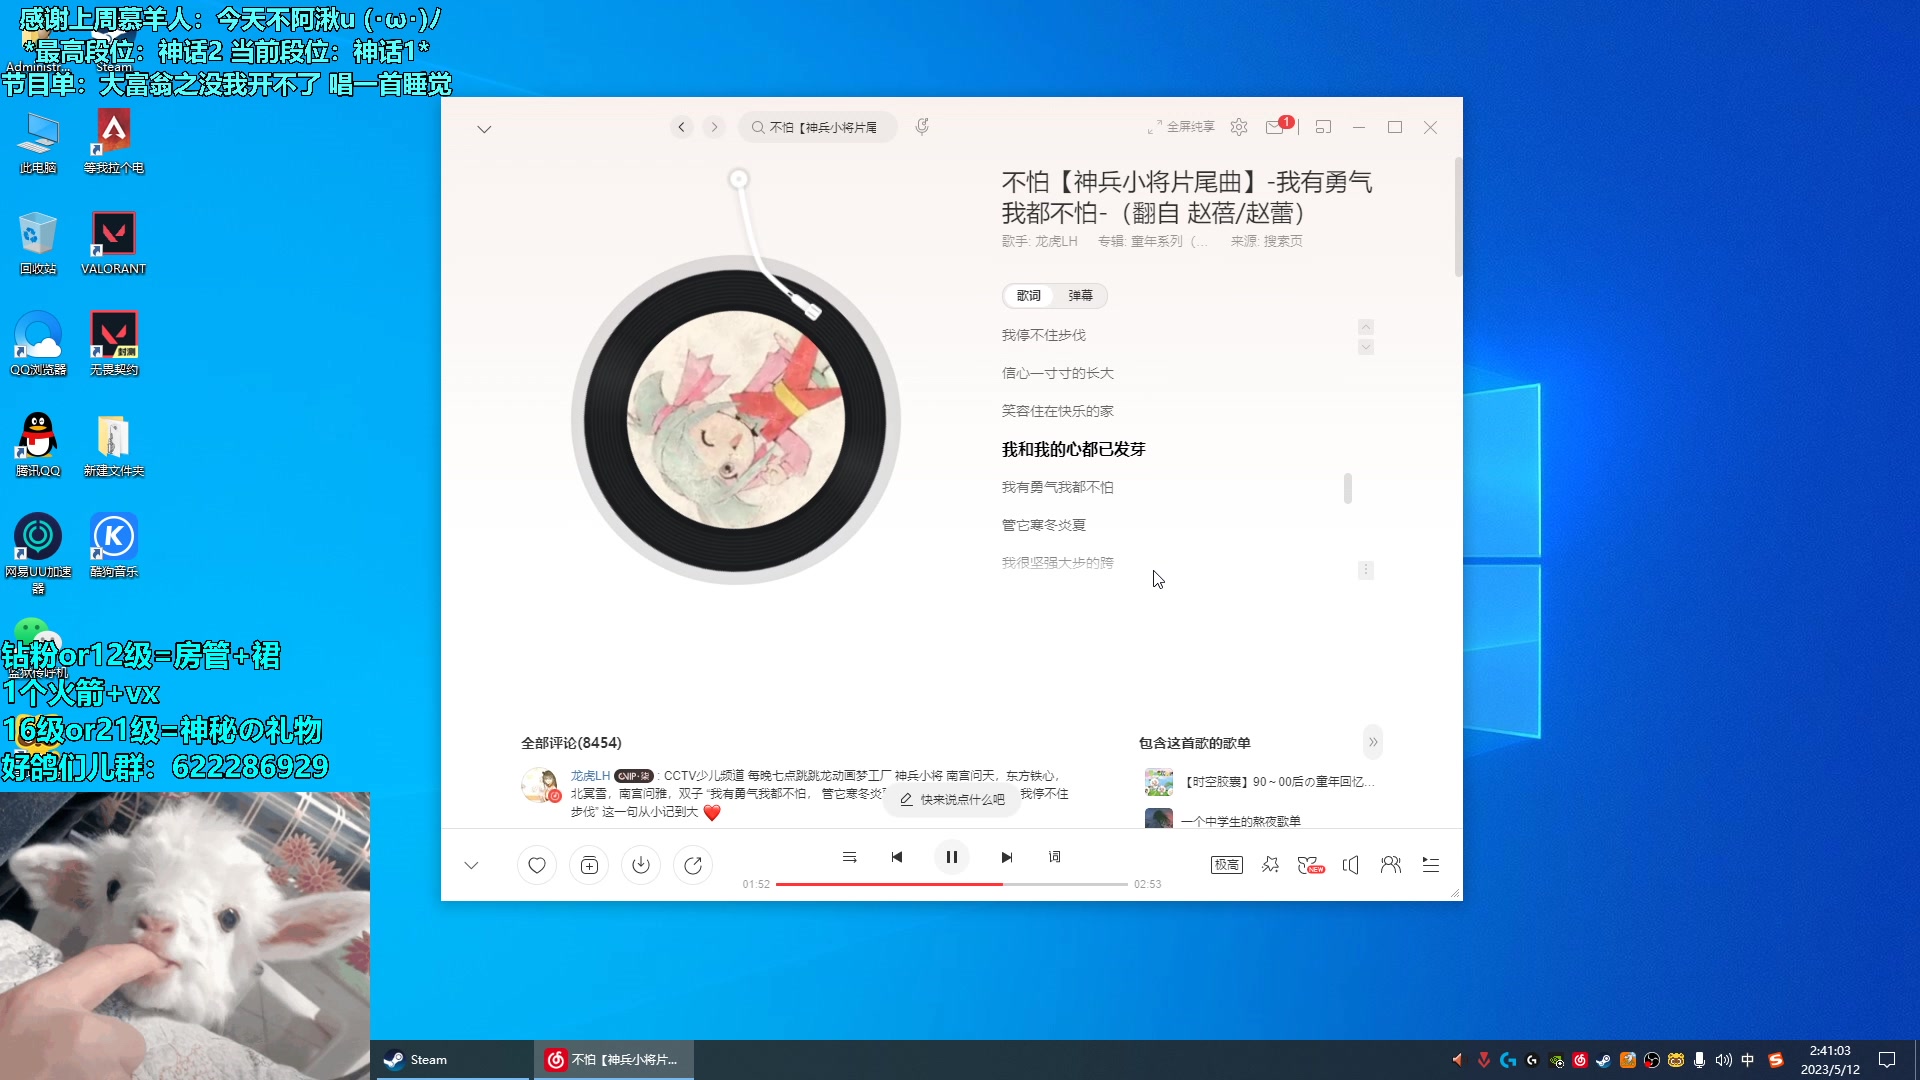This screenshot has height=1080, width=1920.
Task: Open the VALORANT desktop shortcut
Action: coord(113,243)
